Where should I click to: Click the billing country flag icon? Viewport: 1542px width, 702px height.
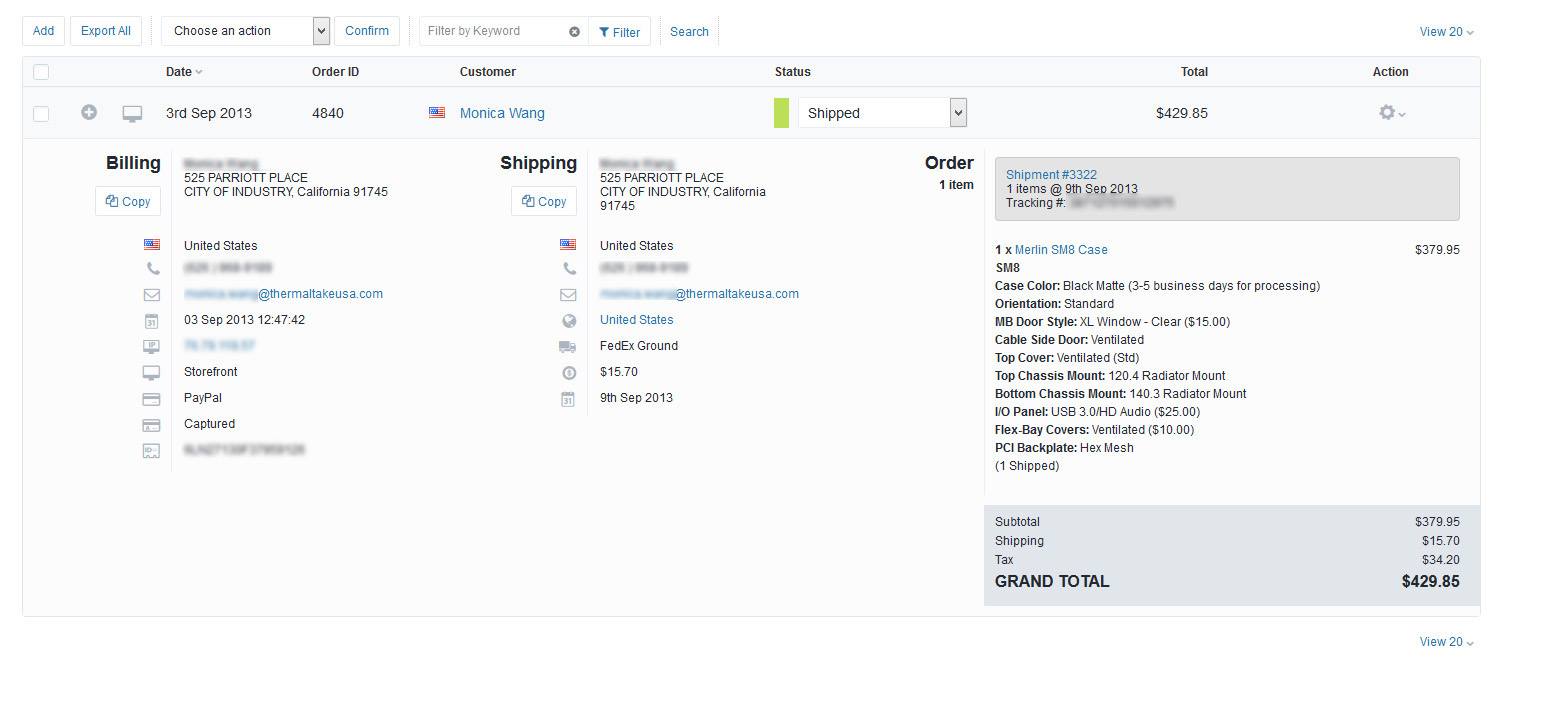(x=152, y=244)
